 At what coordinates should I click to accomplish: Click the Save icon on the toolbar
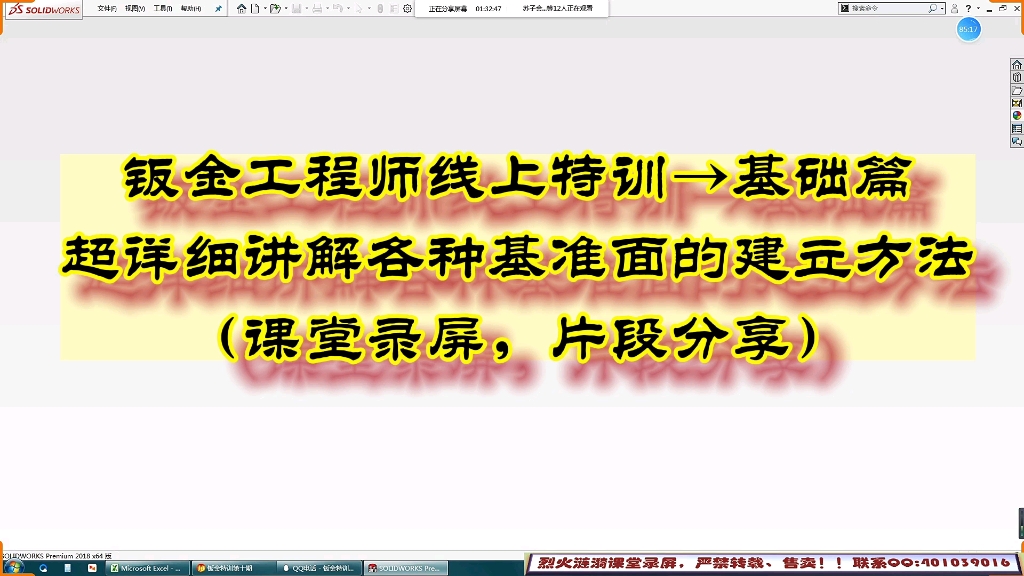click(298, 8)
